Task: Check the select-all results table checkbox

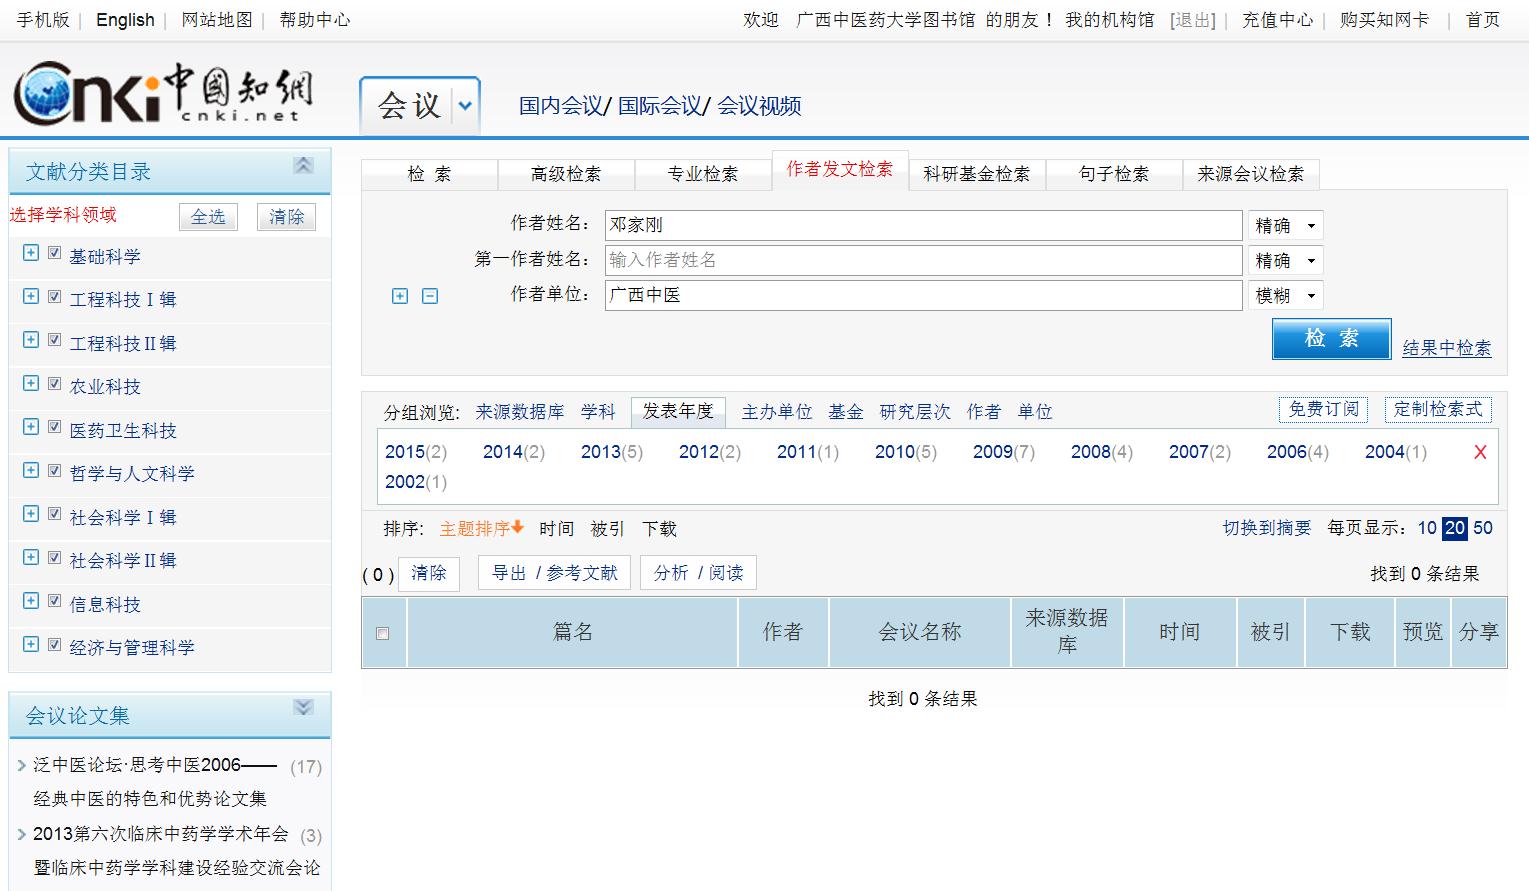Action: (382, 633)
